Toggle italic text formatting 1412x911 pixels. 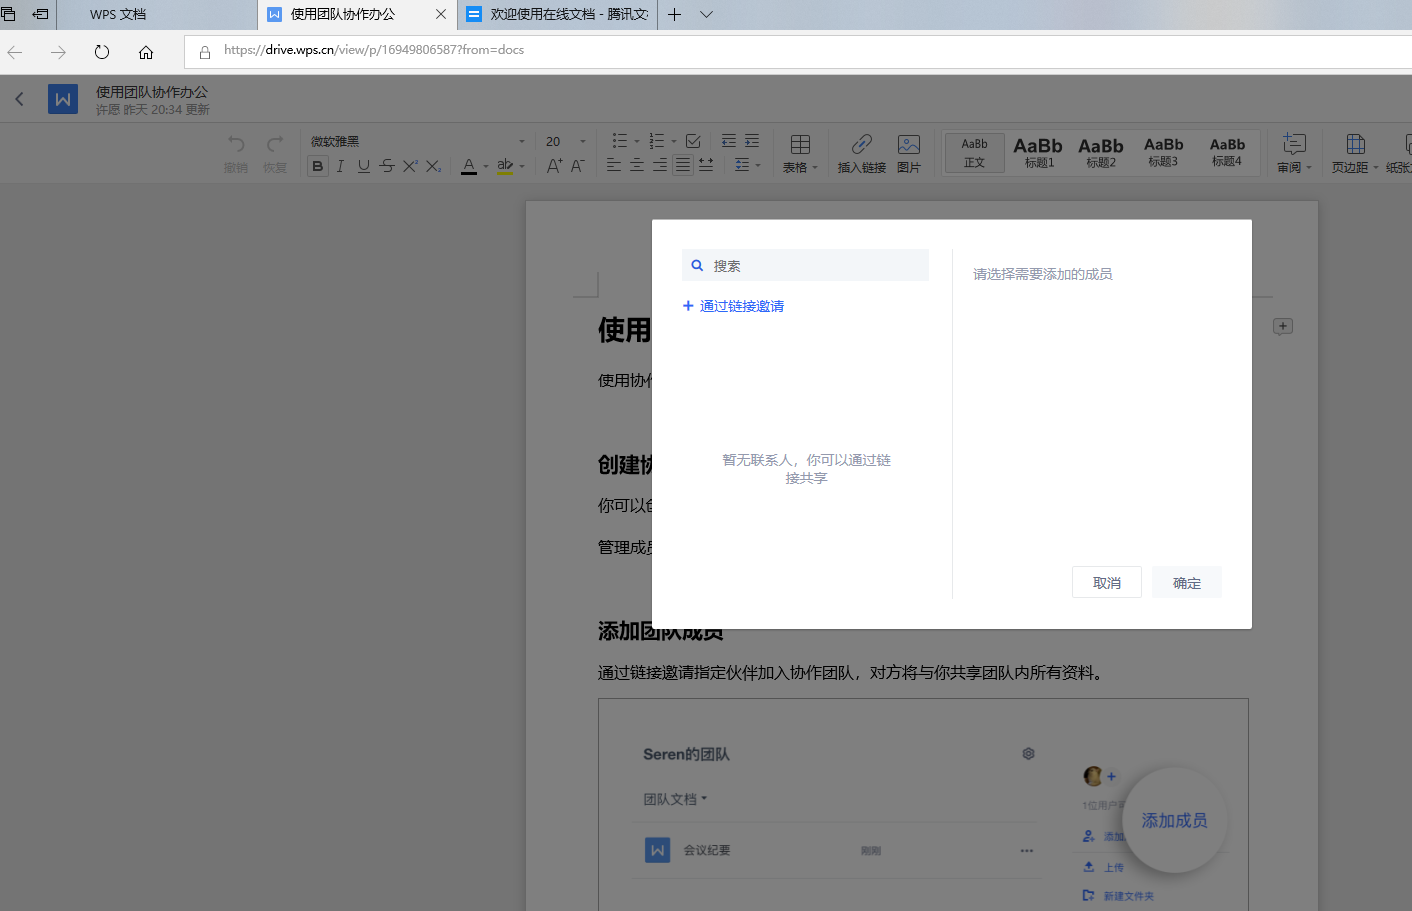click(340, 166)
